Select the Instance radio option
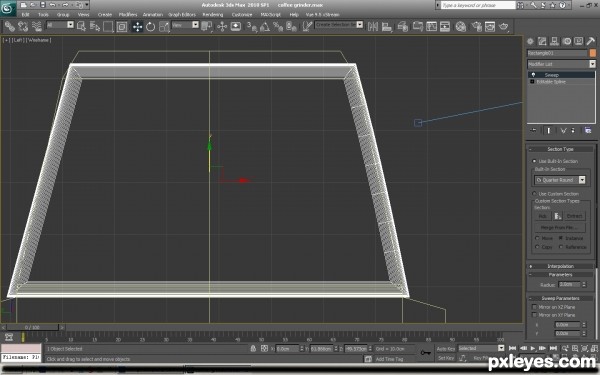The width and height of the screenshot is (600, 375). coord(561,238)
